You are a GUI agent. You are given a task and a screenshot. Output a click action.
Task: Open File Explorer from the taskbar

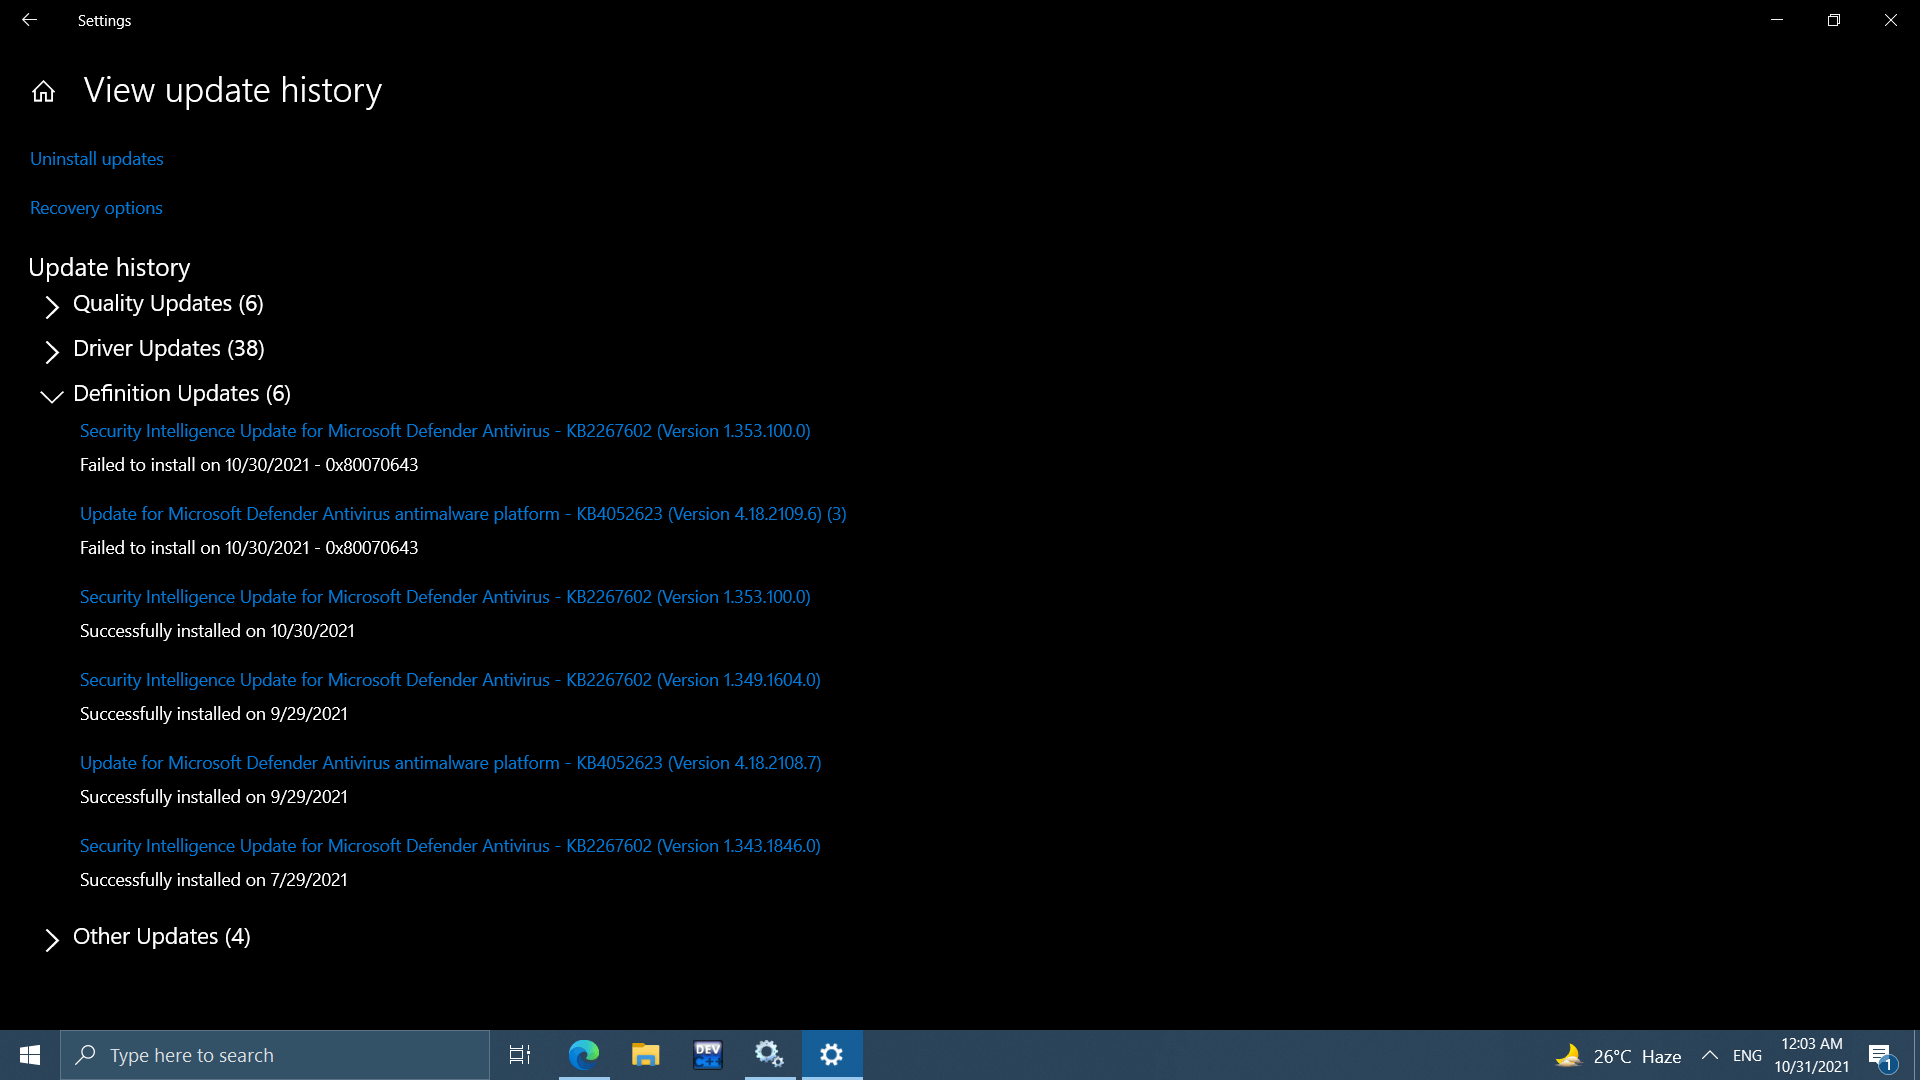(x=646, y=1055)
